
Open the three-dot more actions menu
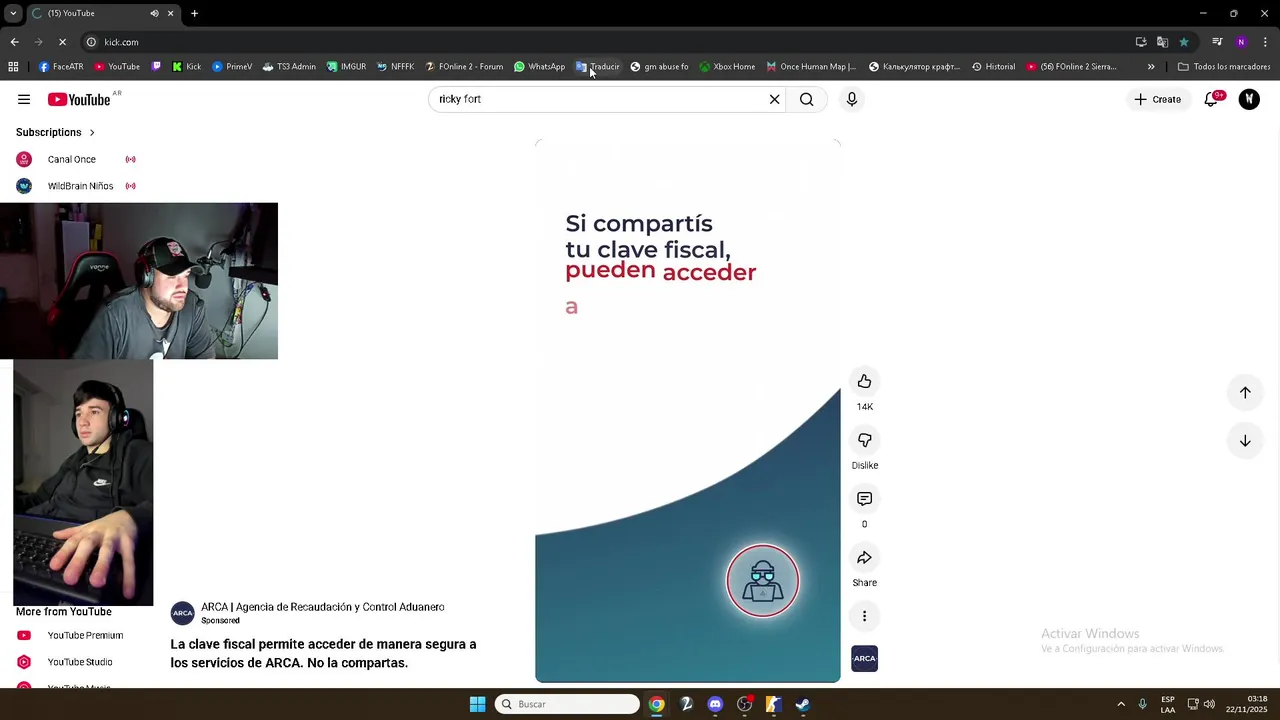pos(865,616)
